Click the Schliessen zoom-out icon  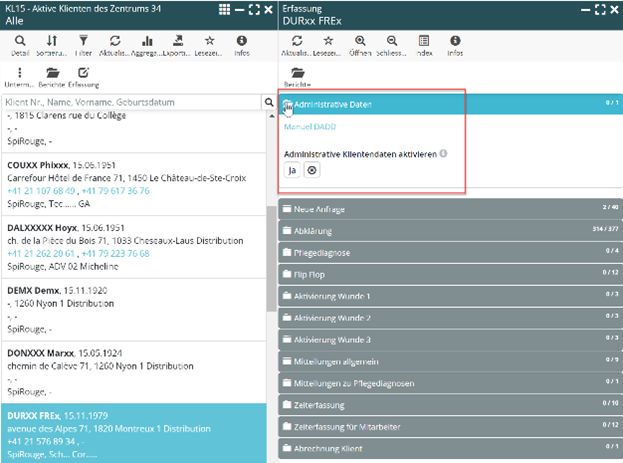pyautogui.click(x=391, y=41)
